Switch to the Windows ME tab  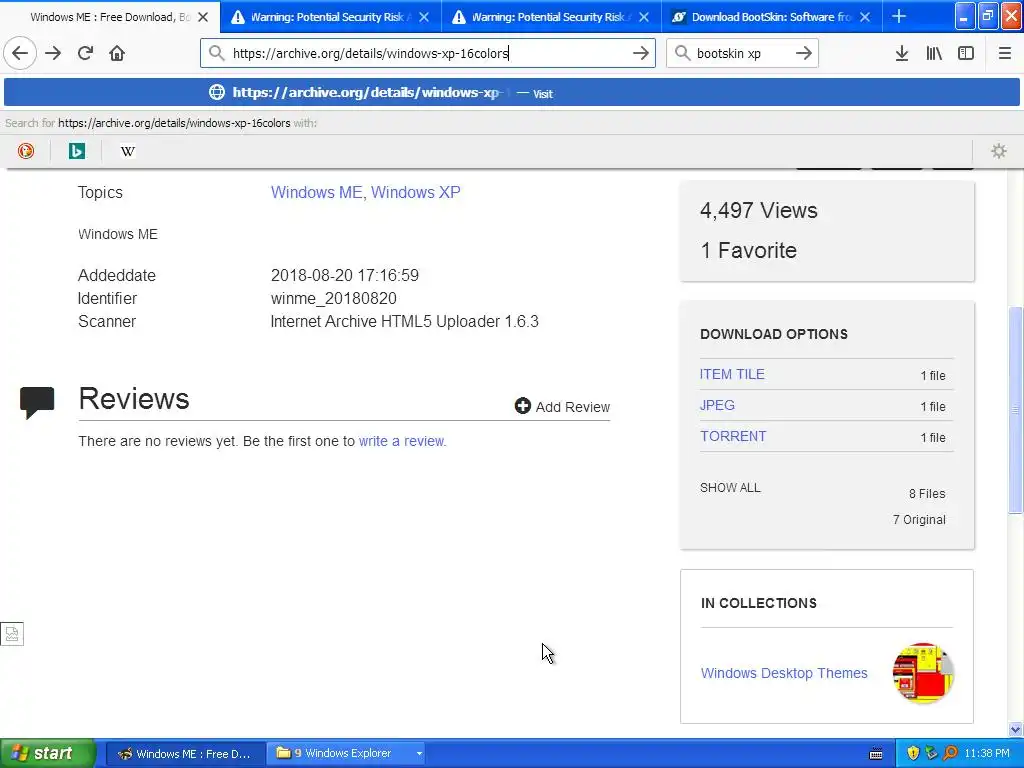(x=110, y=17)
